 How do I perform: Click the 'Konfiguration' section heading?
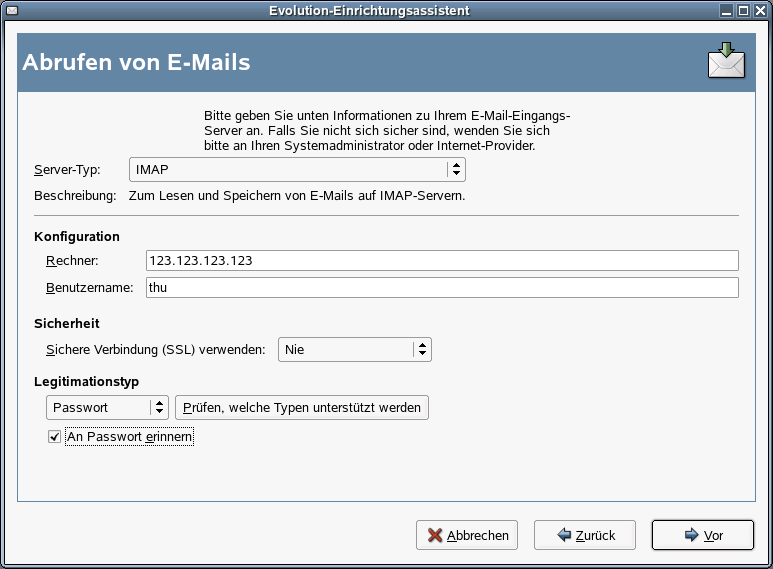(x=77, y=237)
